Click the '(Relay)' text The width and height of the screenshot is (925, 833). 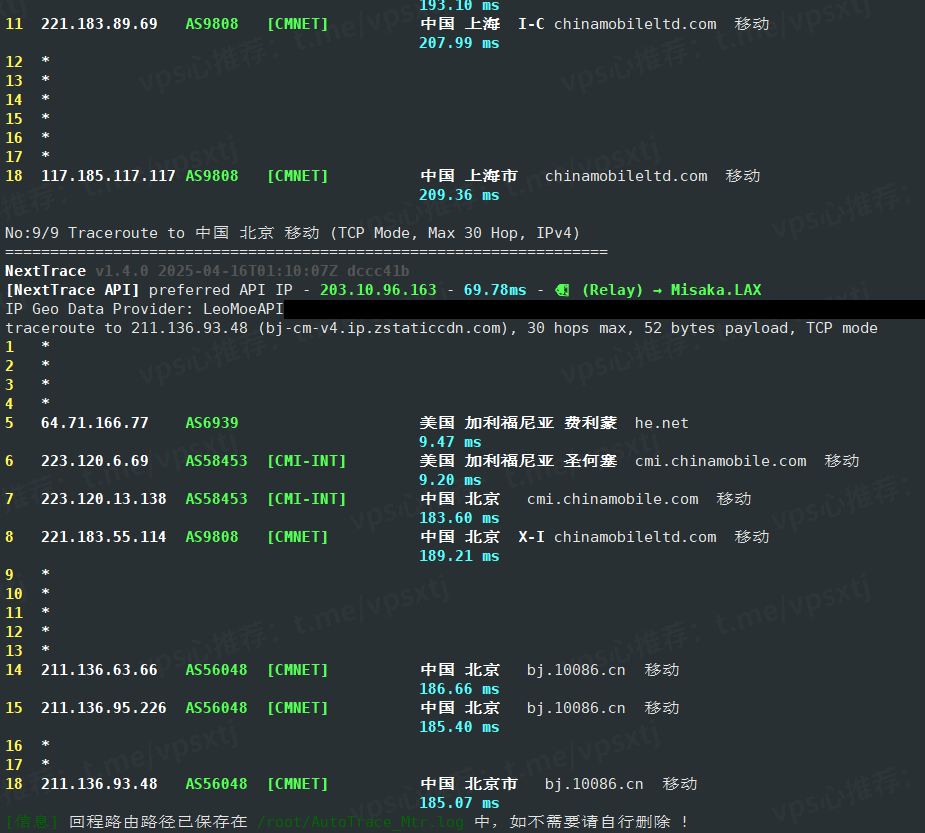pos(612,290)
